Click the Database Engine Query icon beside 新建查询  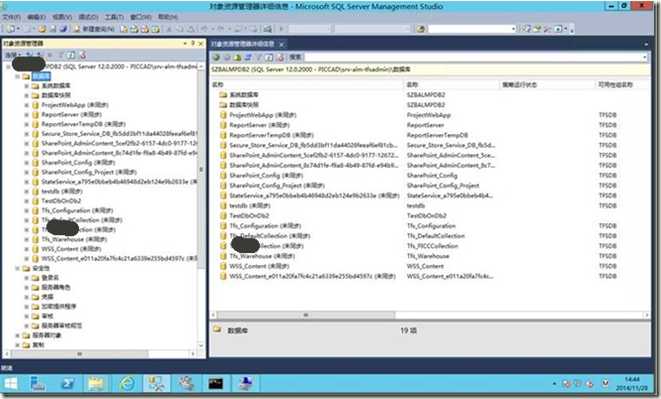[124, 29]
